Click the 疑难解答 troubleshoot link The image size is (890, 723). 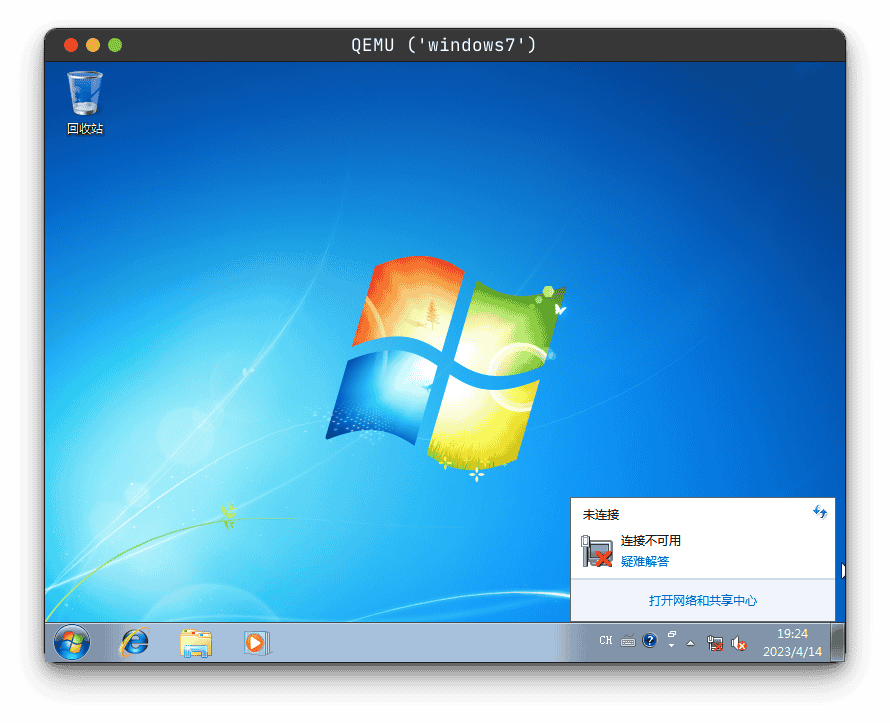644,561
